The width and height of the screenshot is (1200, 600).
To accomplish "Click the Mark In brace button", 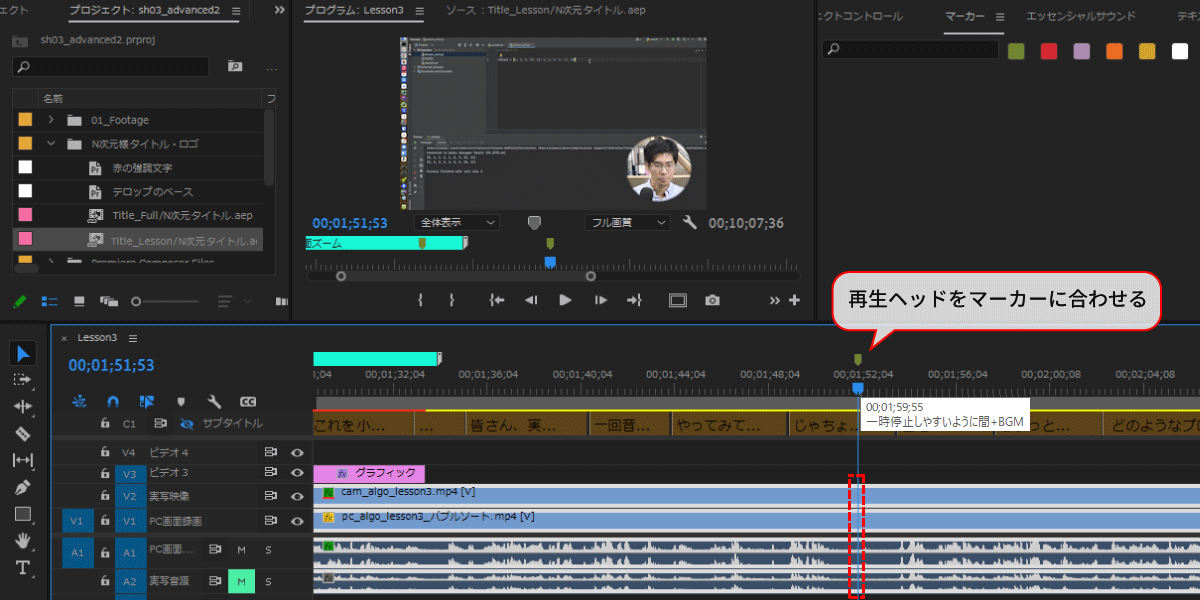I will (x=421, y=300).
